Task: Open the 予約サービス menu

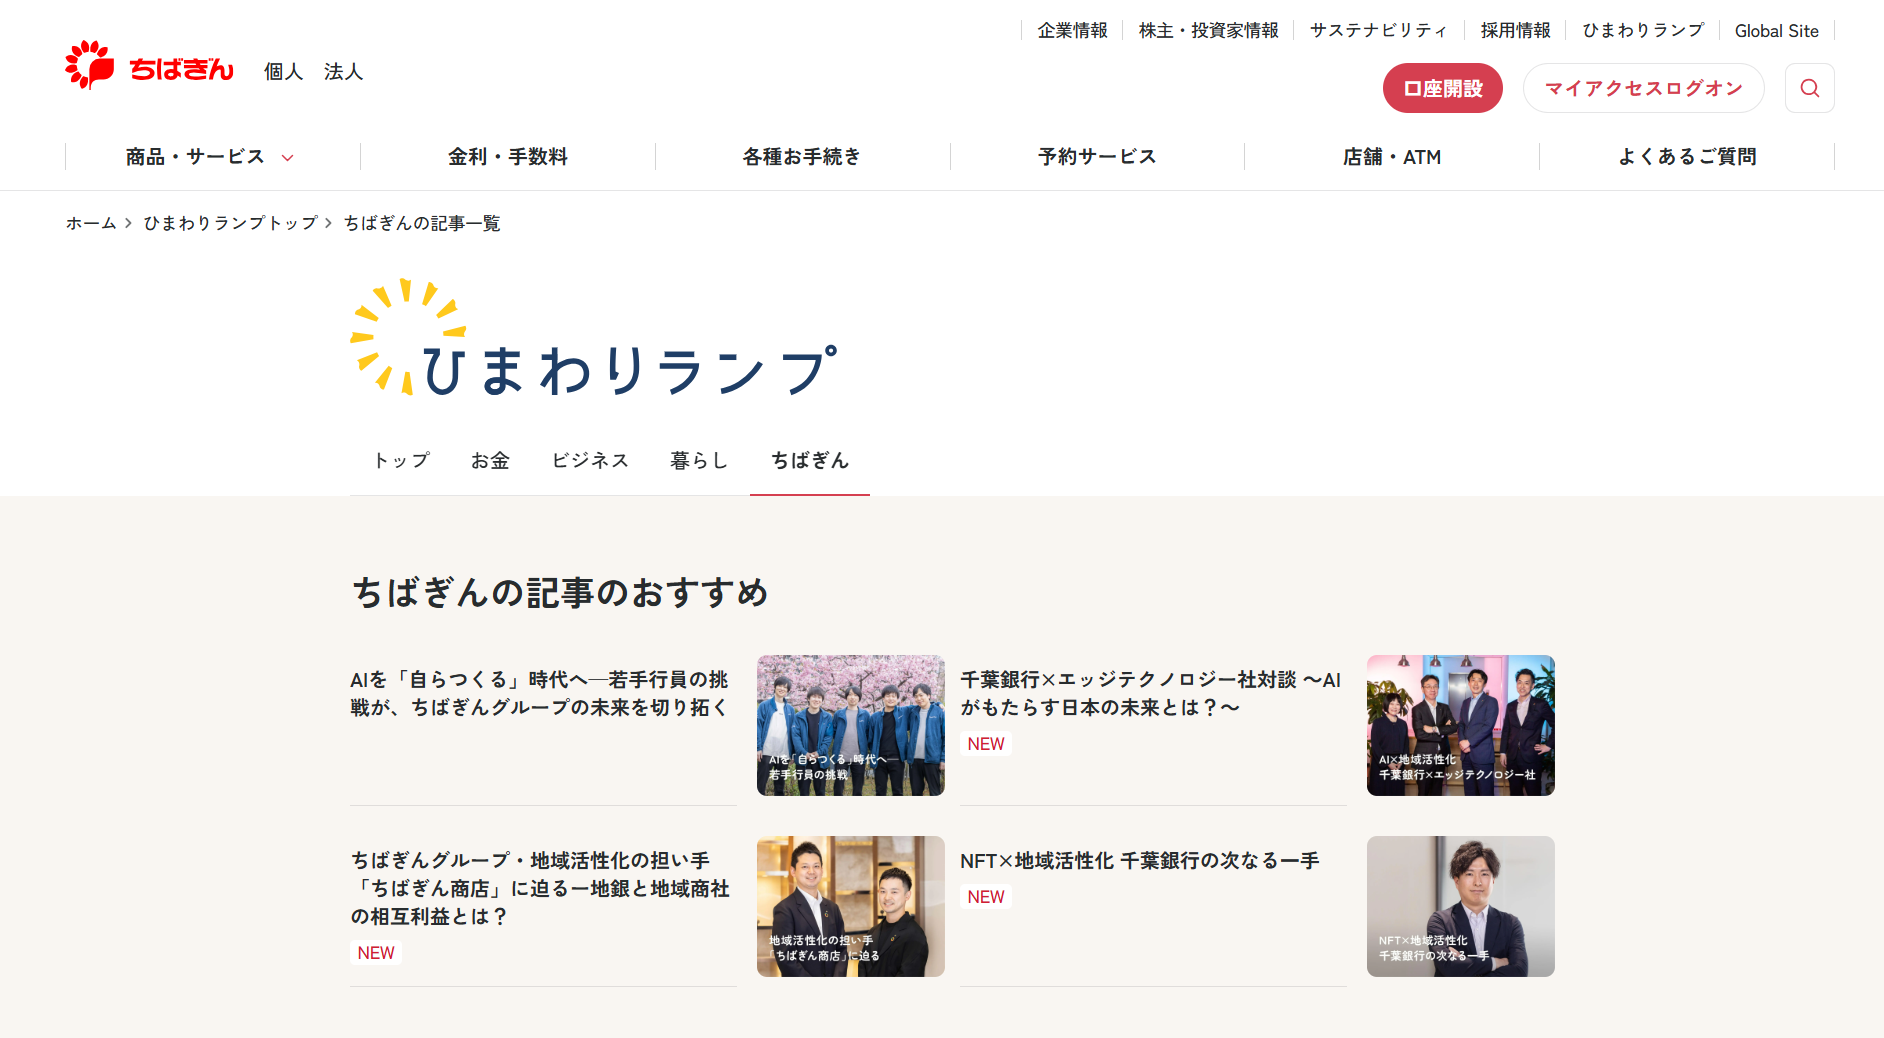Action: (1097, 157)
